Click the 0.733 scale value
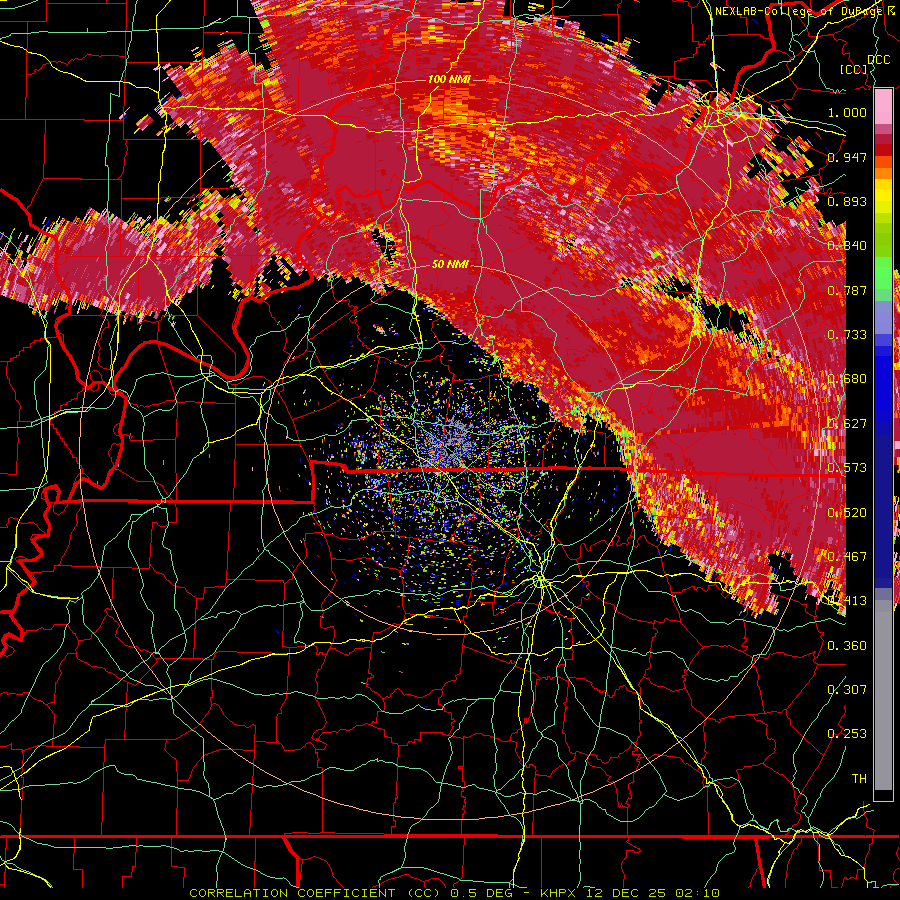Image resolution: width=900 pixels, height=900 pixels. (847, 335)
